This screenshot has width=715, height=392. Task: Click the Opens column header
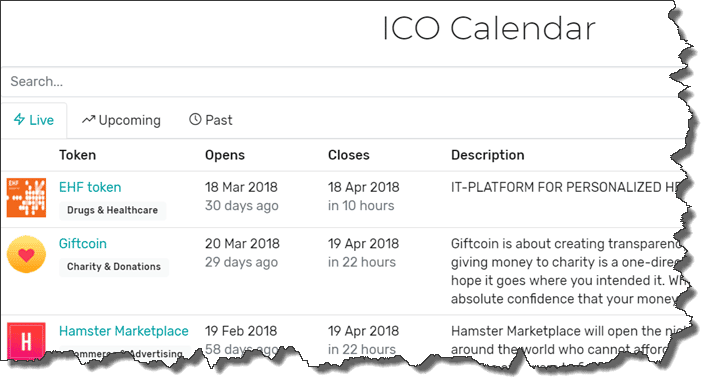click(x=225, y=155)
